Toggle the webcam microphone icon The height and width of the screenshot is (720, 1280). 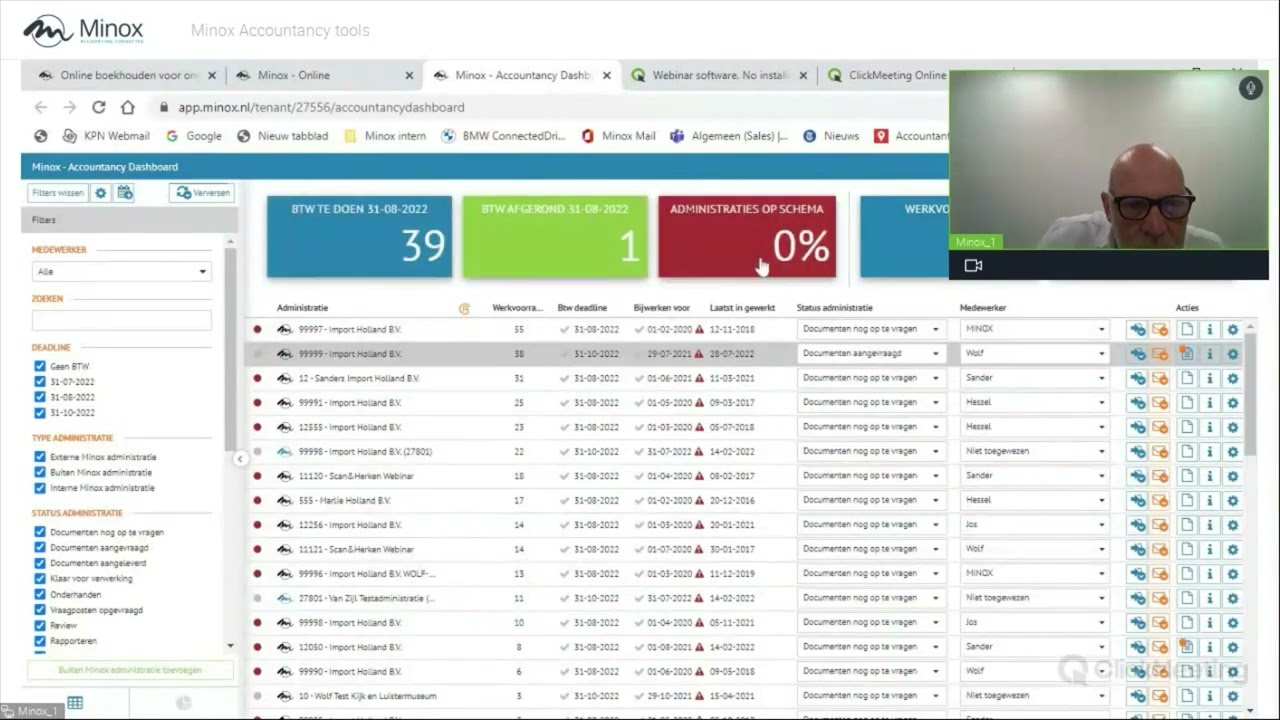(1250, 88)
